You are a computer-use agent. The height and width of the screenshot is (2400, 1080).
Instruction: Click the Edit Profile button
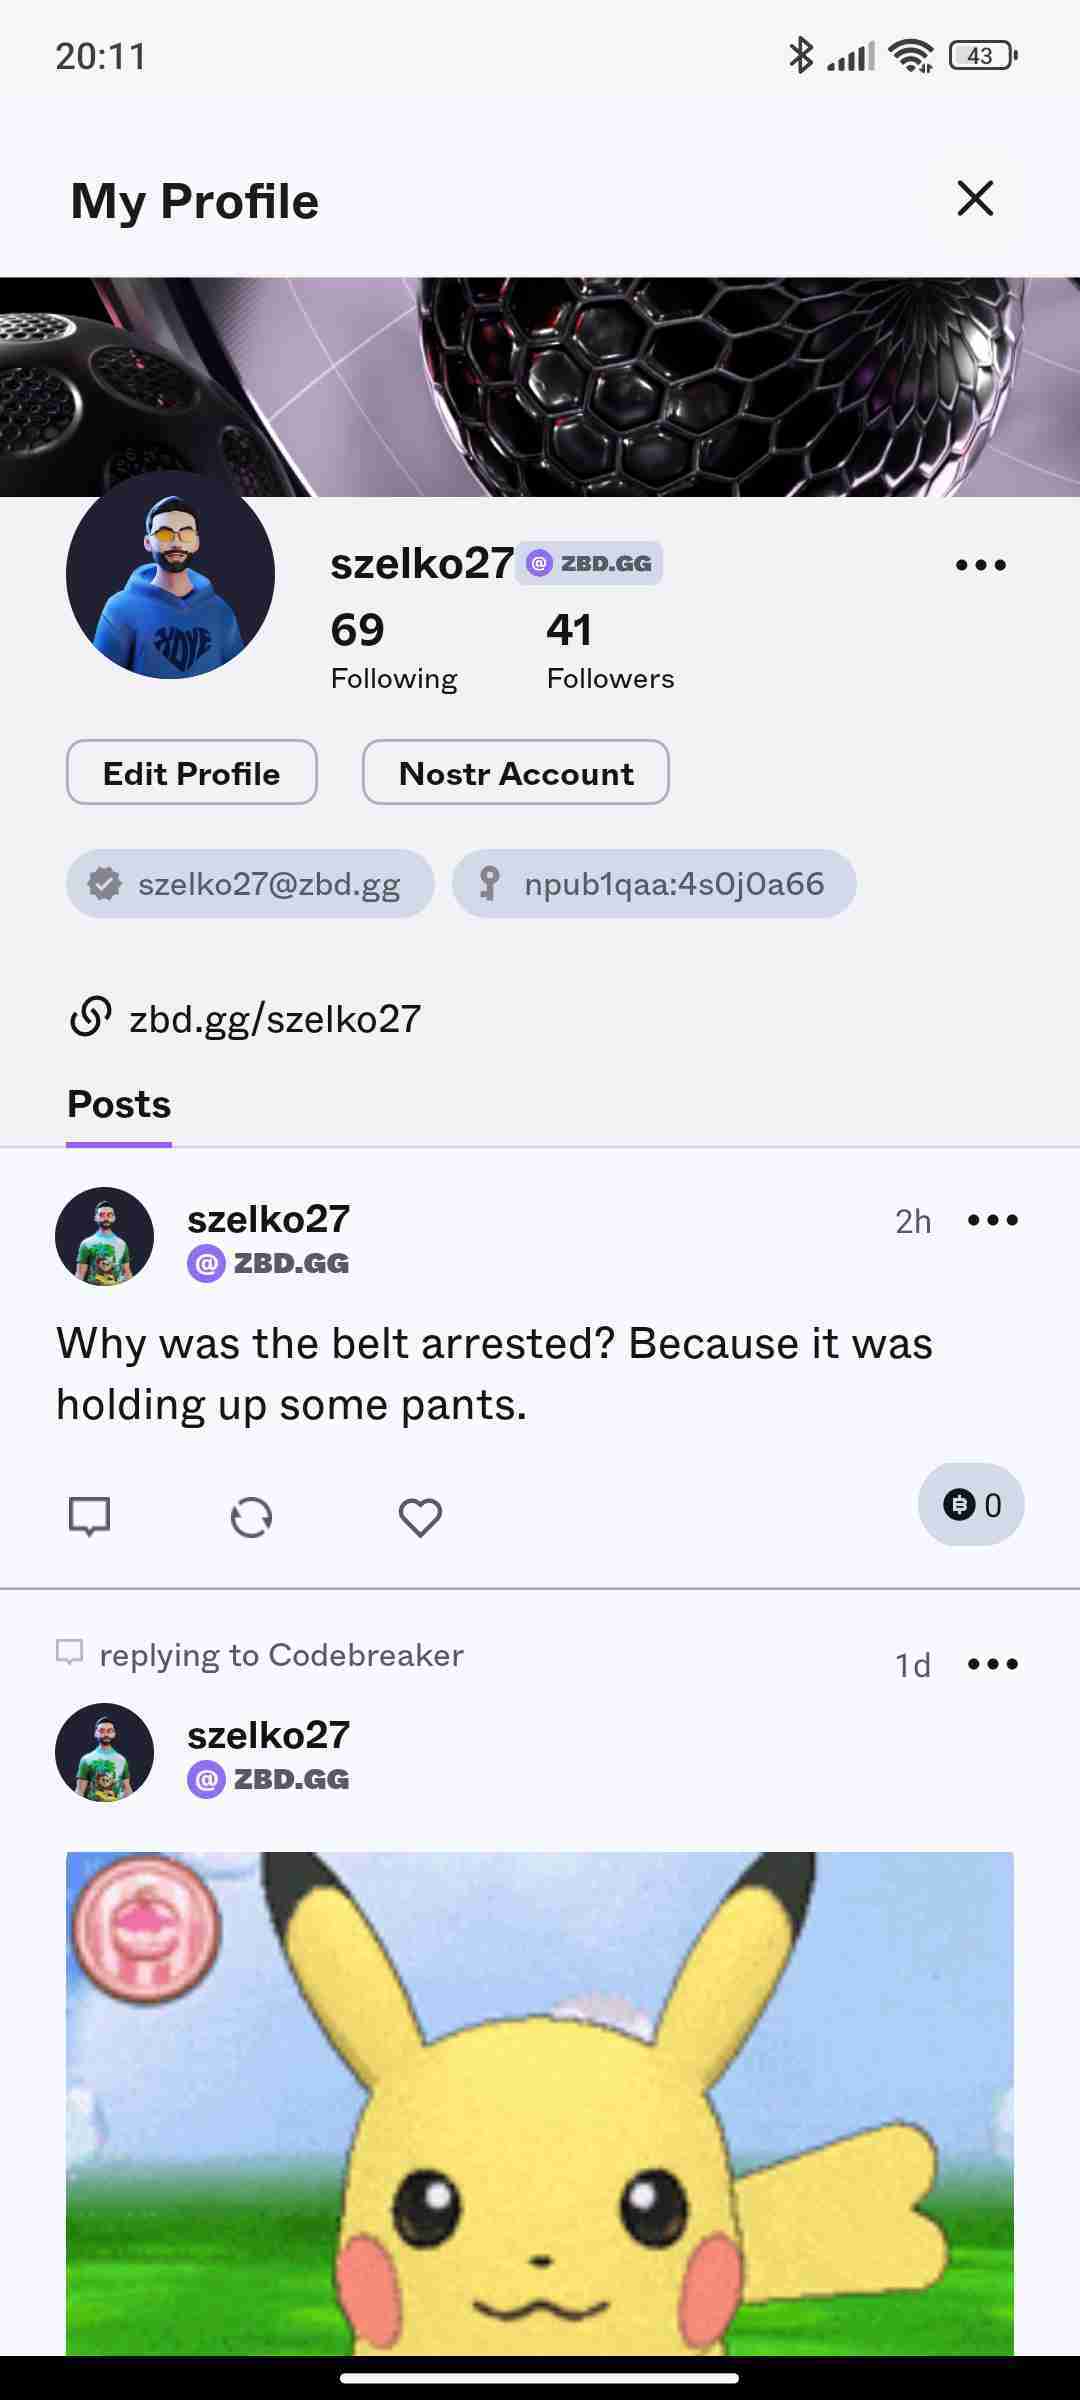192,773
